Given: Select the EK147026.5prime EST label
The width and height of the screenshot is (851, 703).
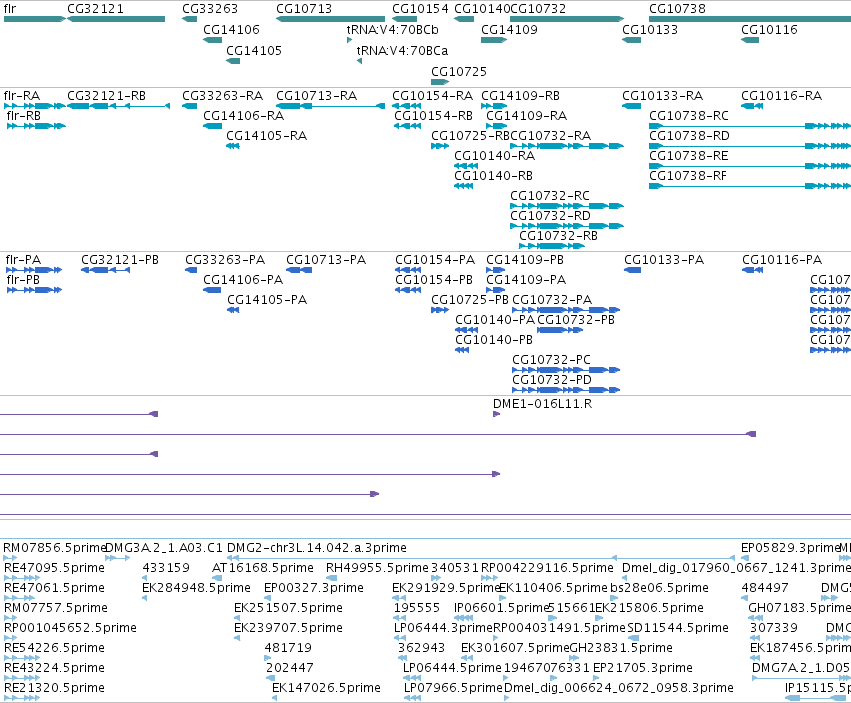Looking at the screenshot, I should point(326,688).
